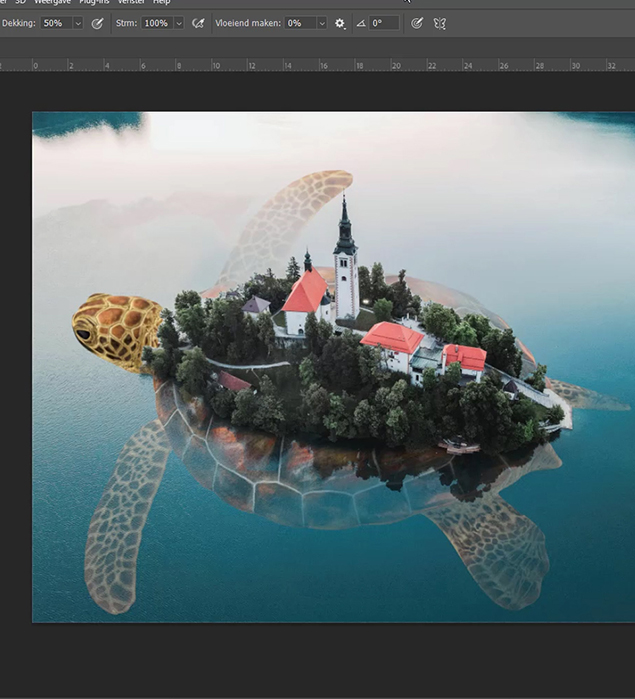The image size is (635, 699).
Task: Click the Strm: label
Action: pos(127,23)
